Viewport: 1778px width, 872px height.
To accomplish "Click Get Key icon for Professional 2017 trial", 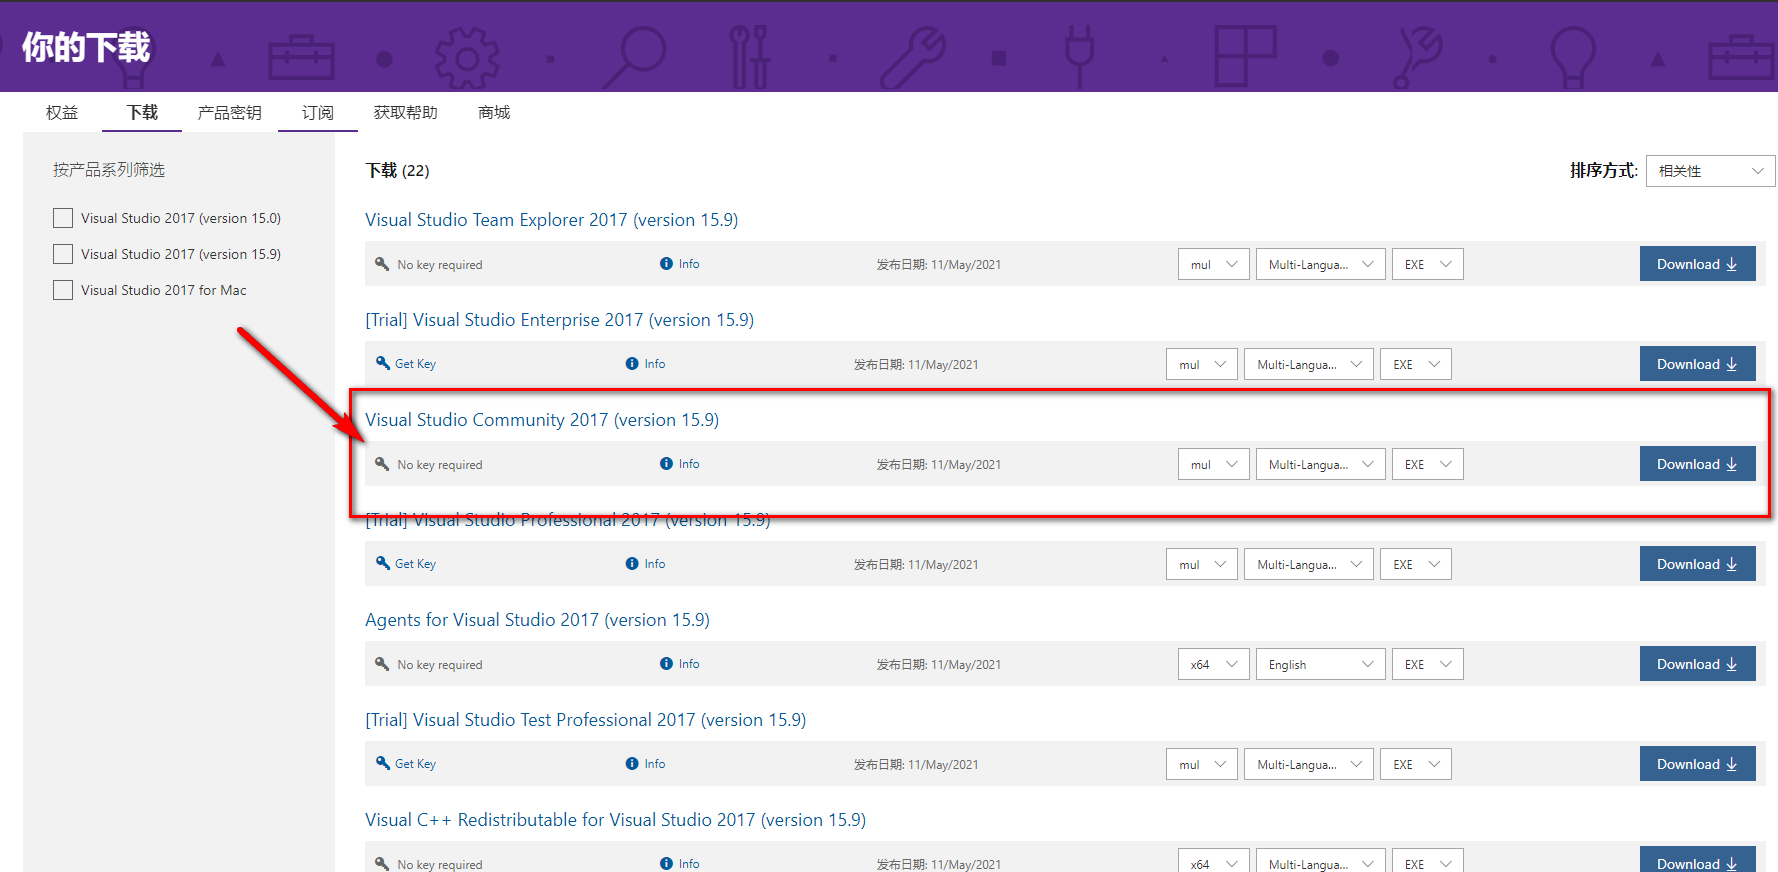I will (383, 563).
